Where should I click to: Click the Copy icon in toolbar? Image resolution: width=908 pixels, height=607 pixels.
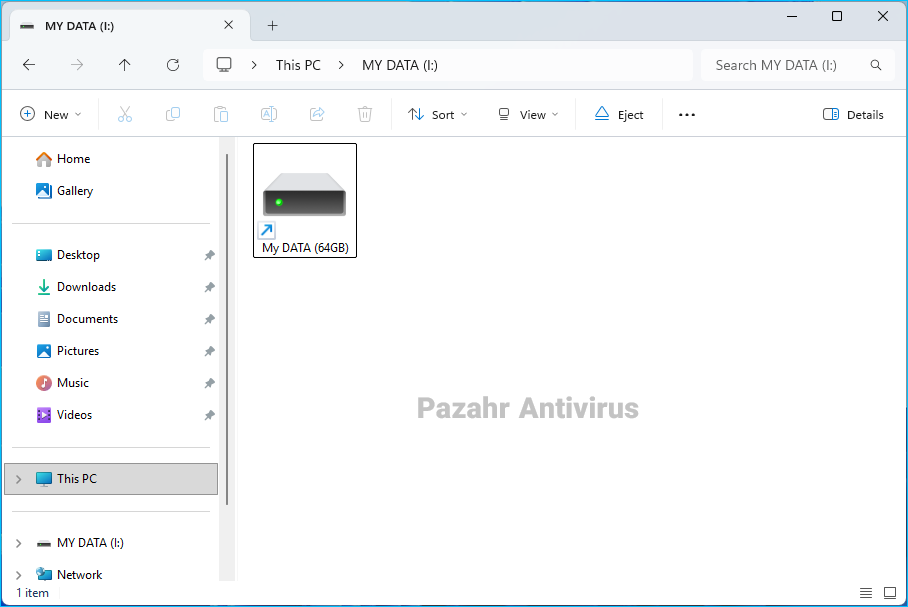click(173, 114)
